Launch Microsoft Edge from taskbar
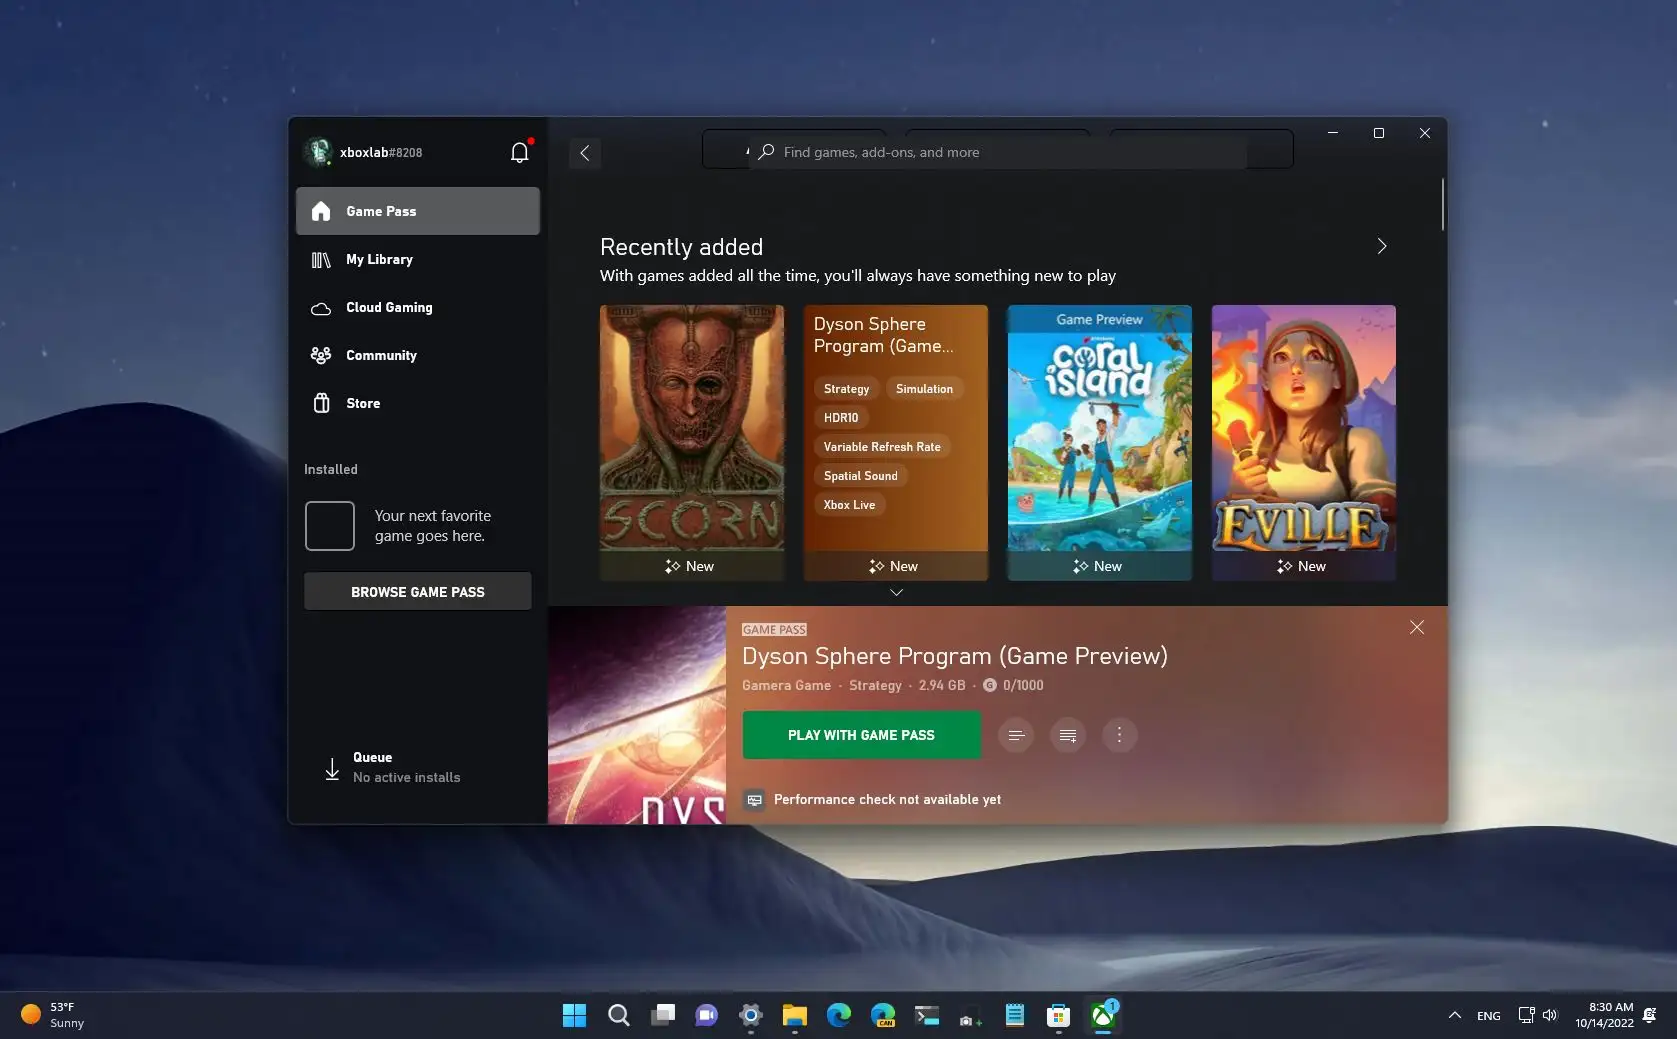The image size is (1677, 1039). coord(839,1016)
